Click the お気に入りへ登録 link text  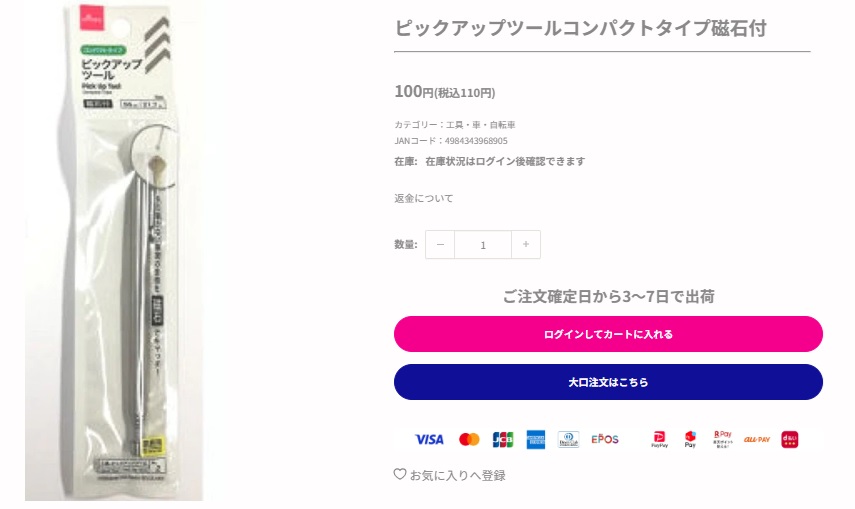458,475
